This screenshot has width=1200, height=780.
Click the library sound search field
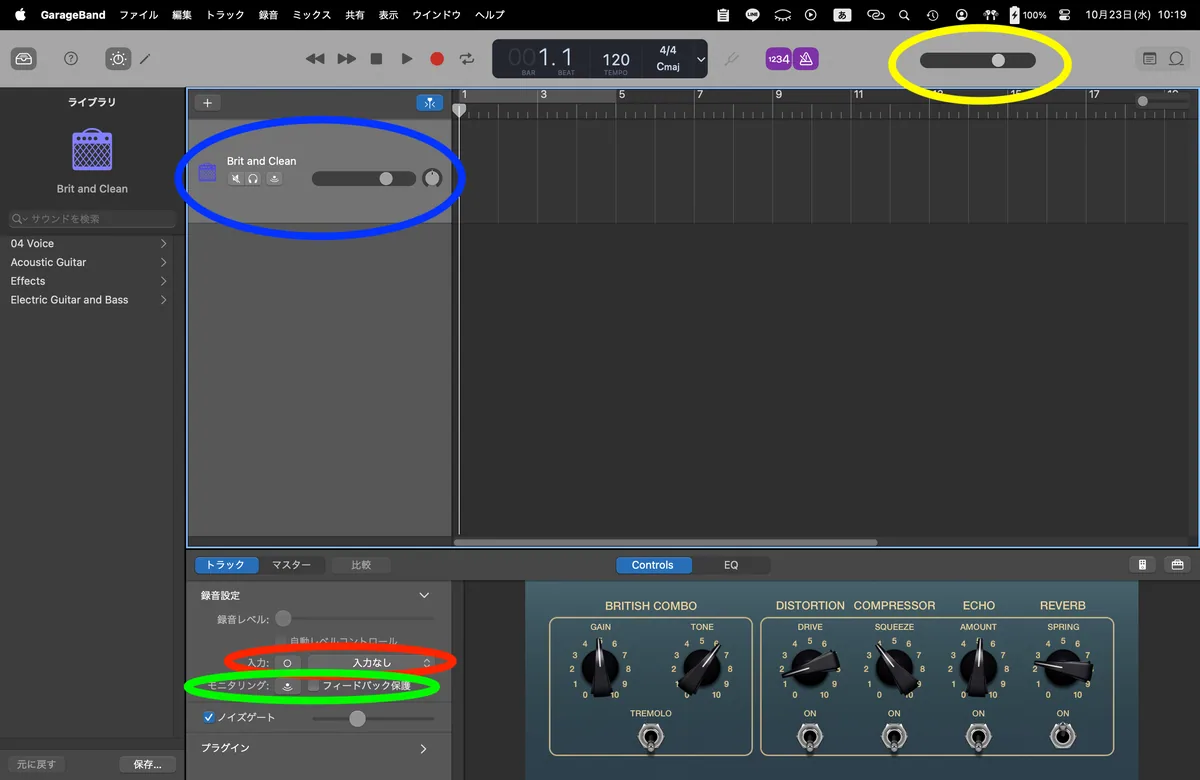92,218
